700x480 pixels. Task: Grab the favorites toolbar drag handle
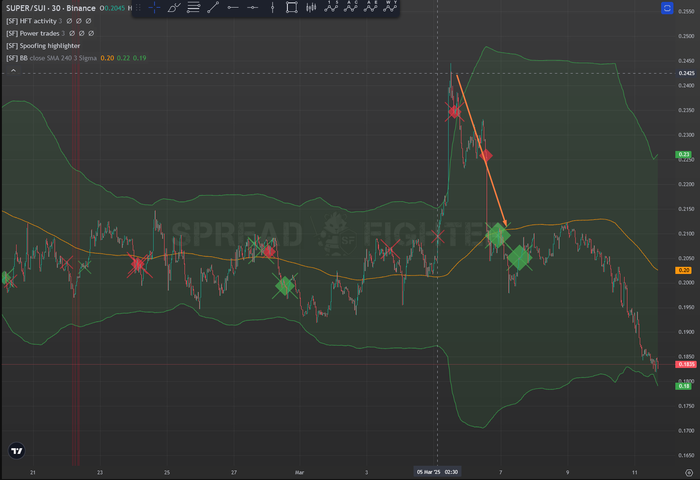coord(138,7)
